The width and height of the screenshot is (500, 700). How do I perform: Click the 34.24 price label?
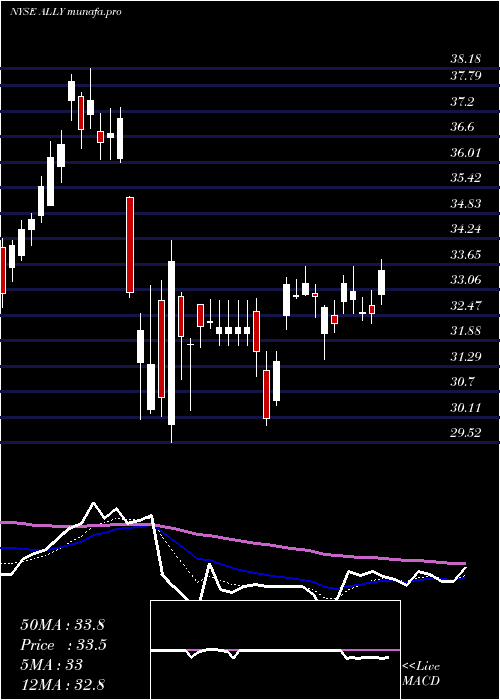pos(465,229)
